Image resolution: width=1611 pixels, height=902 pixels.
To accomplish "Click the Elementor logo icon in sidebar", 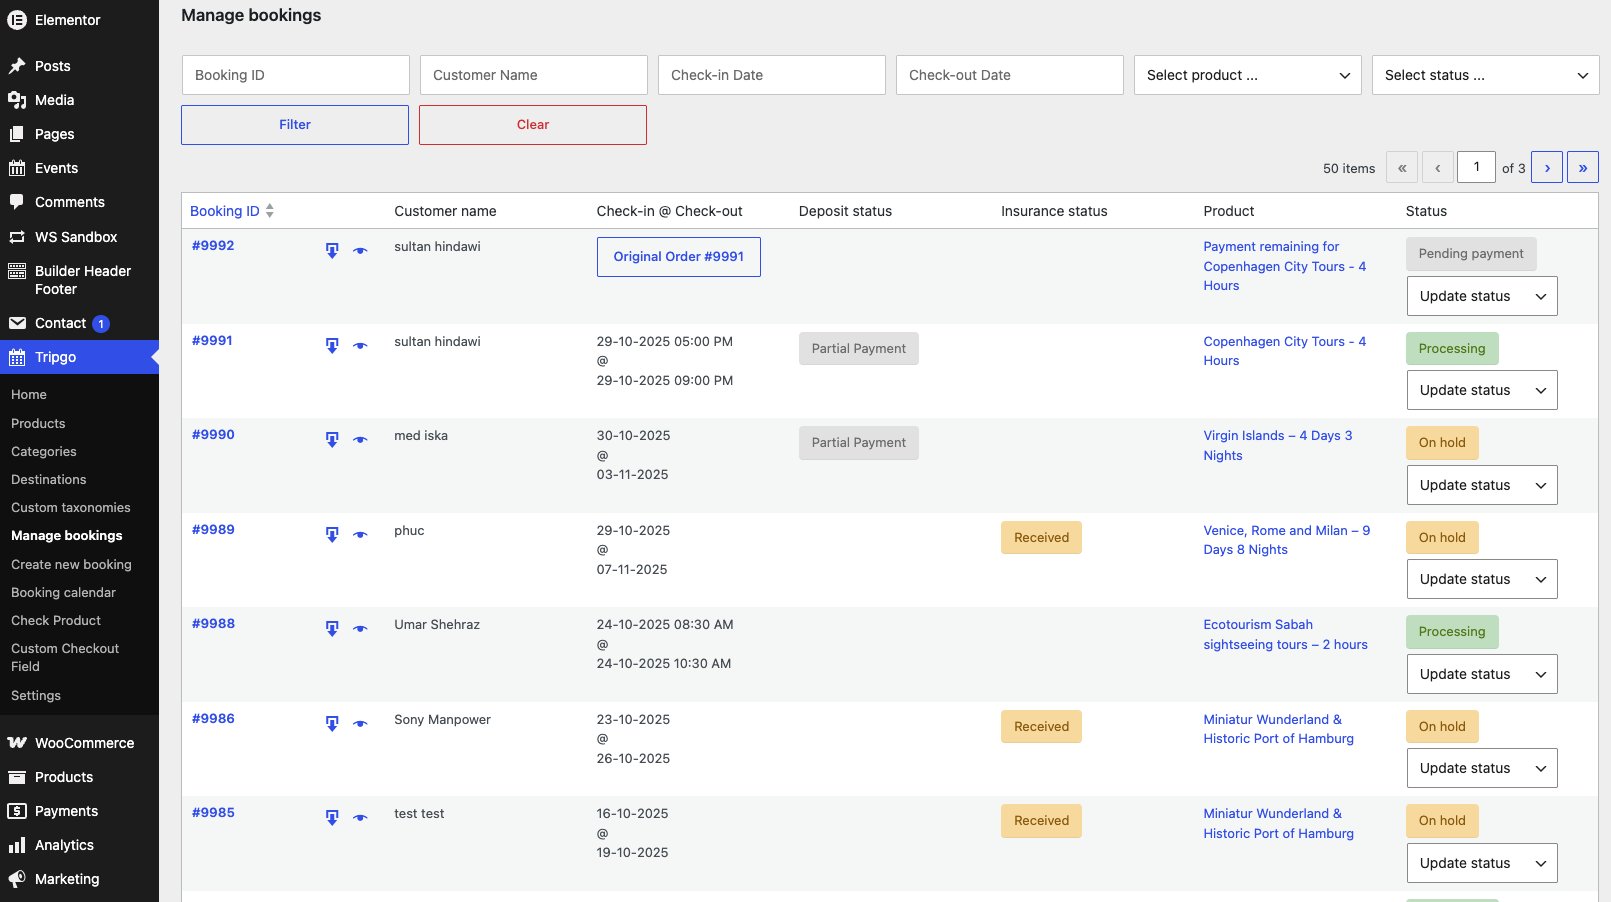I will [x=17, y=20].
